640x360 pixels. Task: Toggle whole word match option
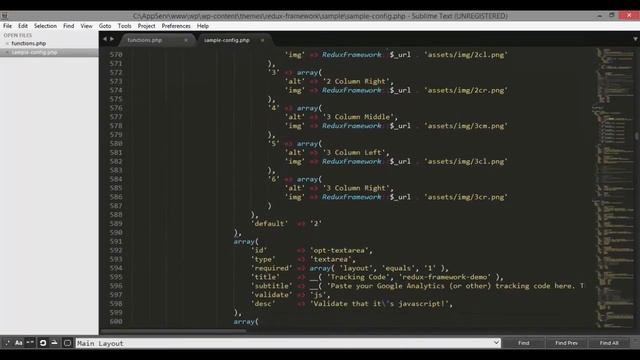click(x=30, y=343)
